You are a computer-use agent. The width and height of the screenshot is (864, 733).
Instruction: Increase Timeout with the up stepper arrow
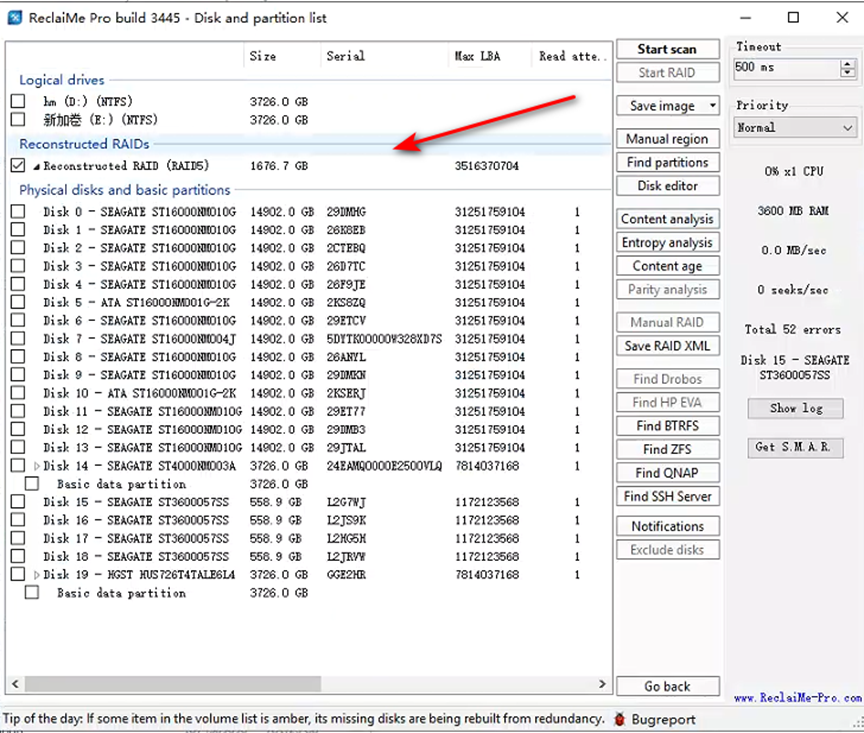tap(848, 63)
